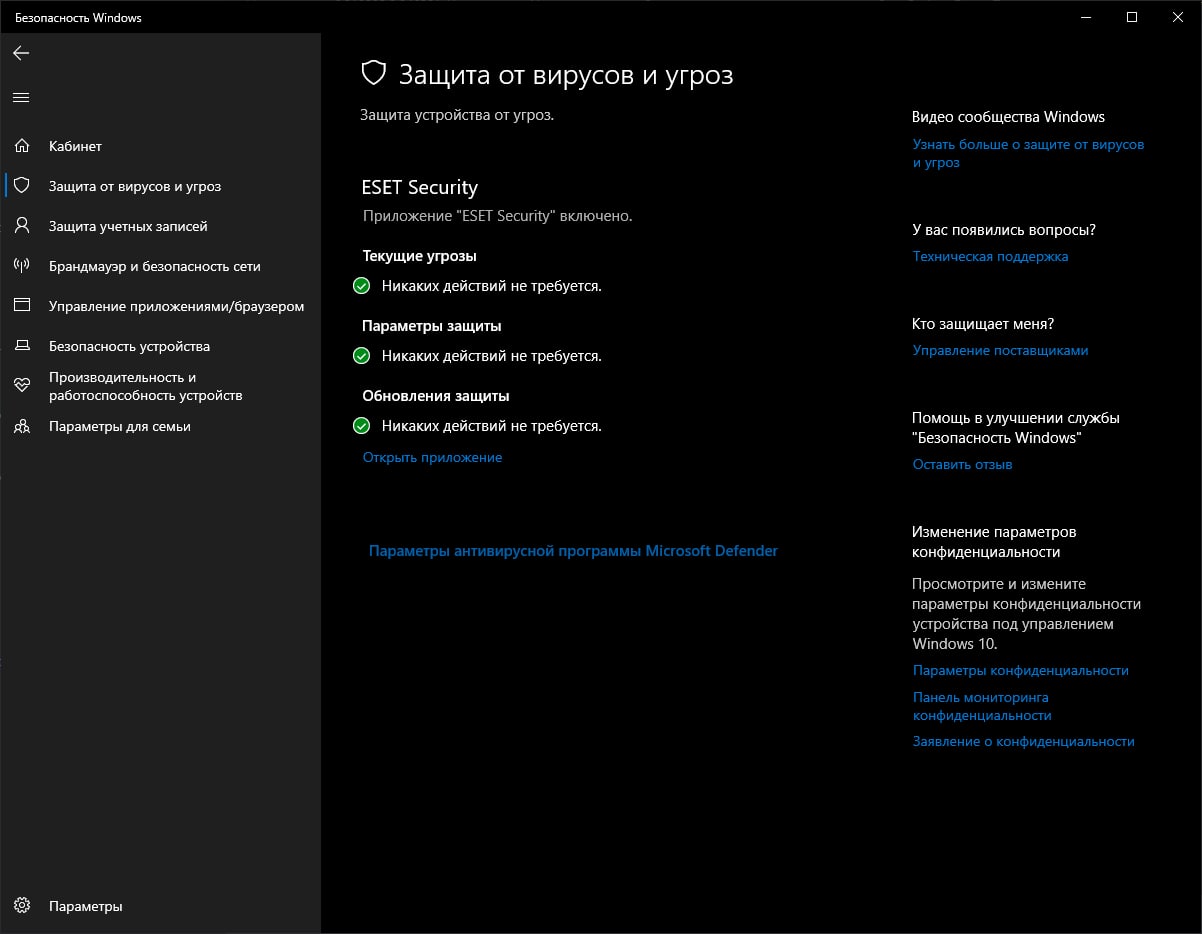Click Изменение параметров конфиденциальности heading
This screenshot has height=934, width=1202.
click(x=994, y=542)
